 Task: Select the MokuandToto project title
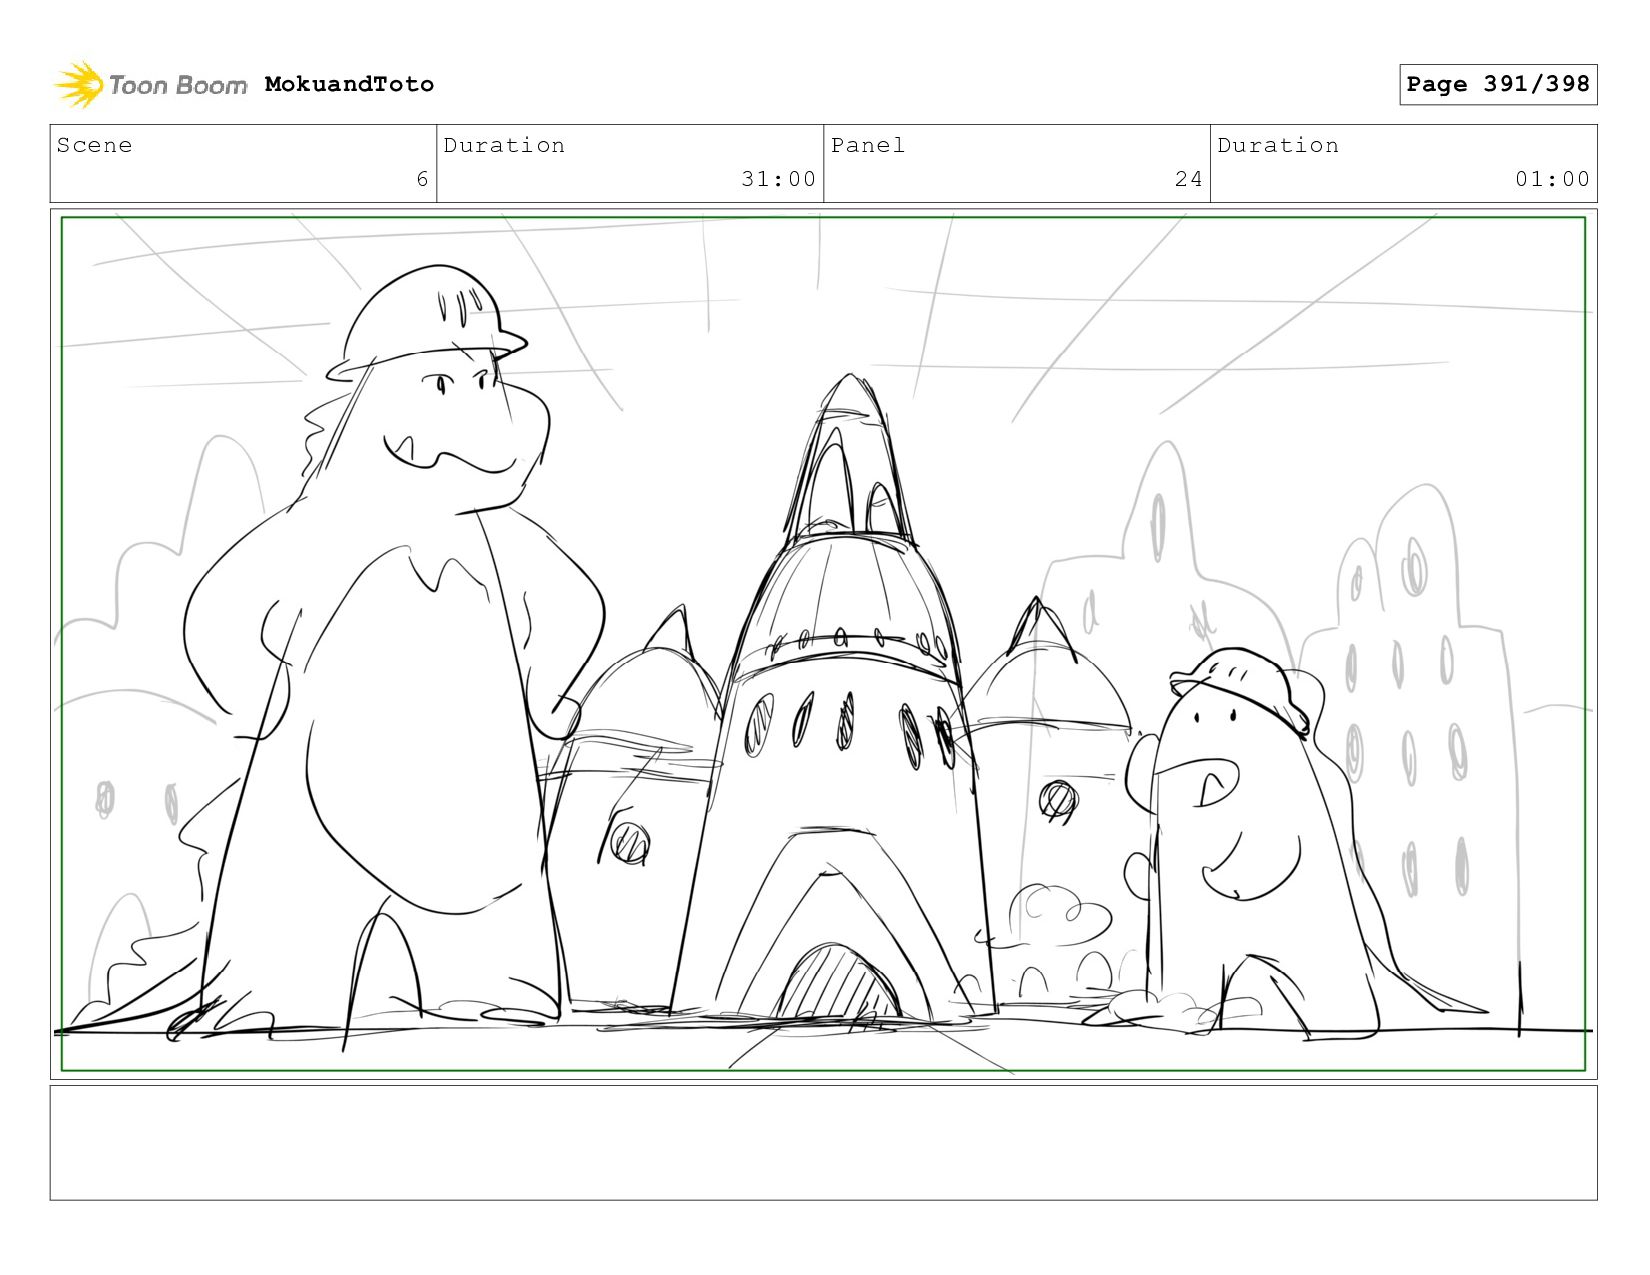point(349,84)
